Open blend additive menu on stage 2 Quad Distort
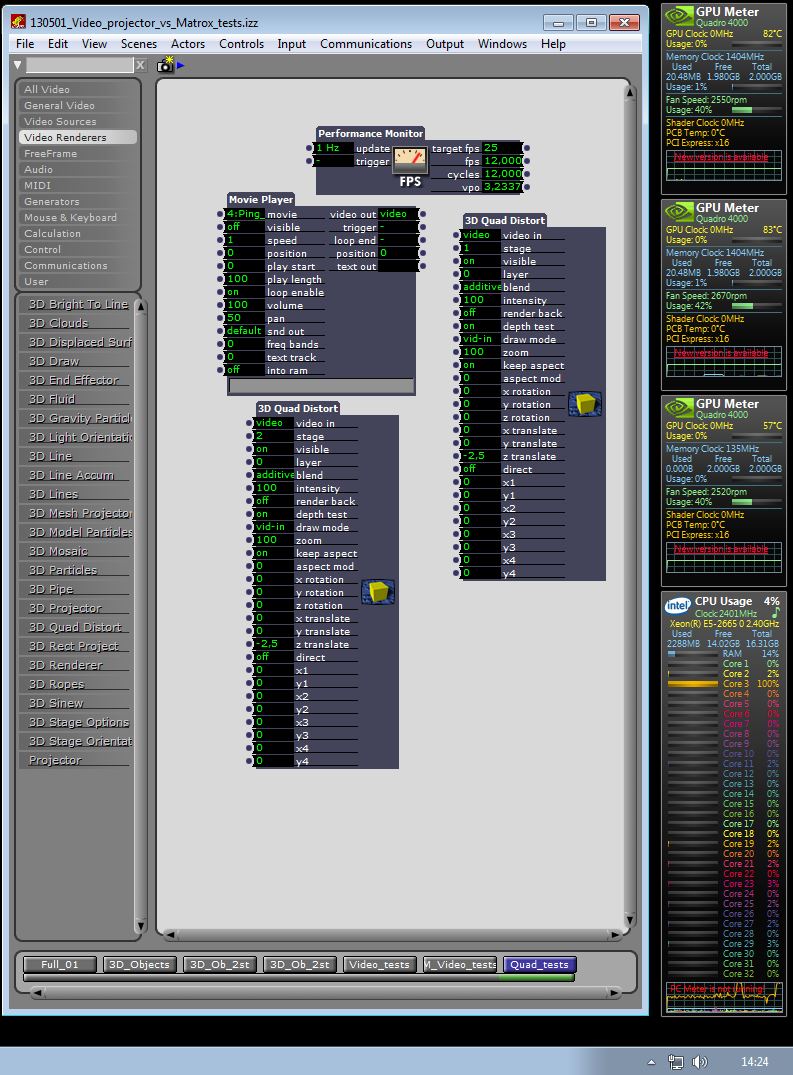 273,475
